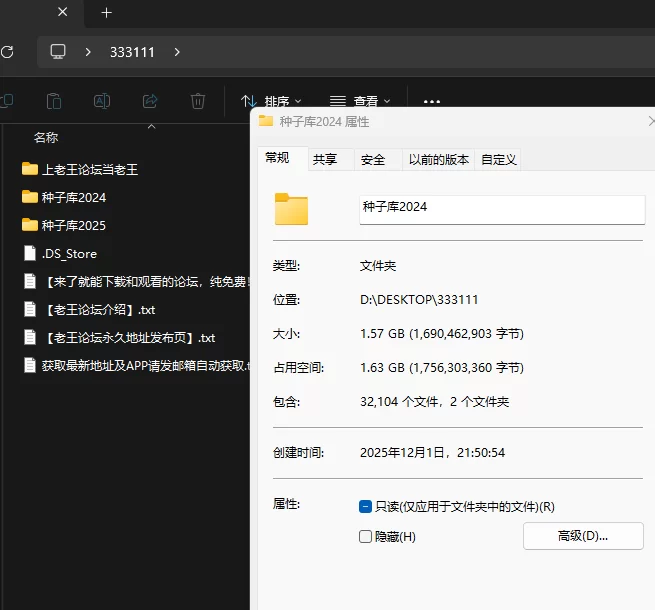Click the Share icon in toolbar
655x610 pixels.
[x=150, y=101]
